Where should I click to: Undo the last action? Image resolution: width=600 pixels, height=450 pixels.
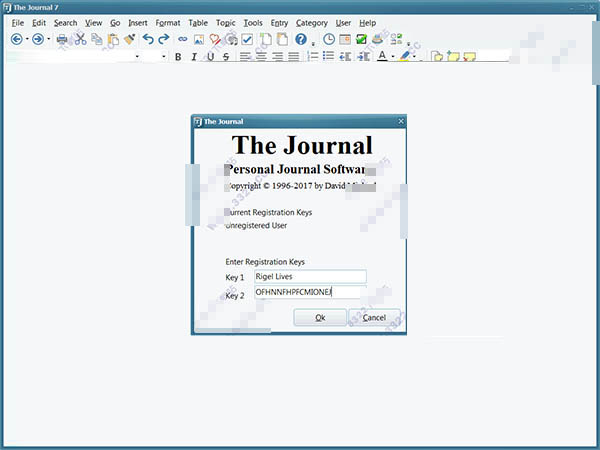[x=148, y=39]
